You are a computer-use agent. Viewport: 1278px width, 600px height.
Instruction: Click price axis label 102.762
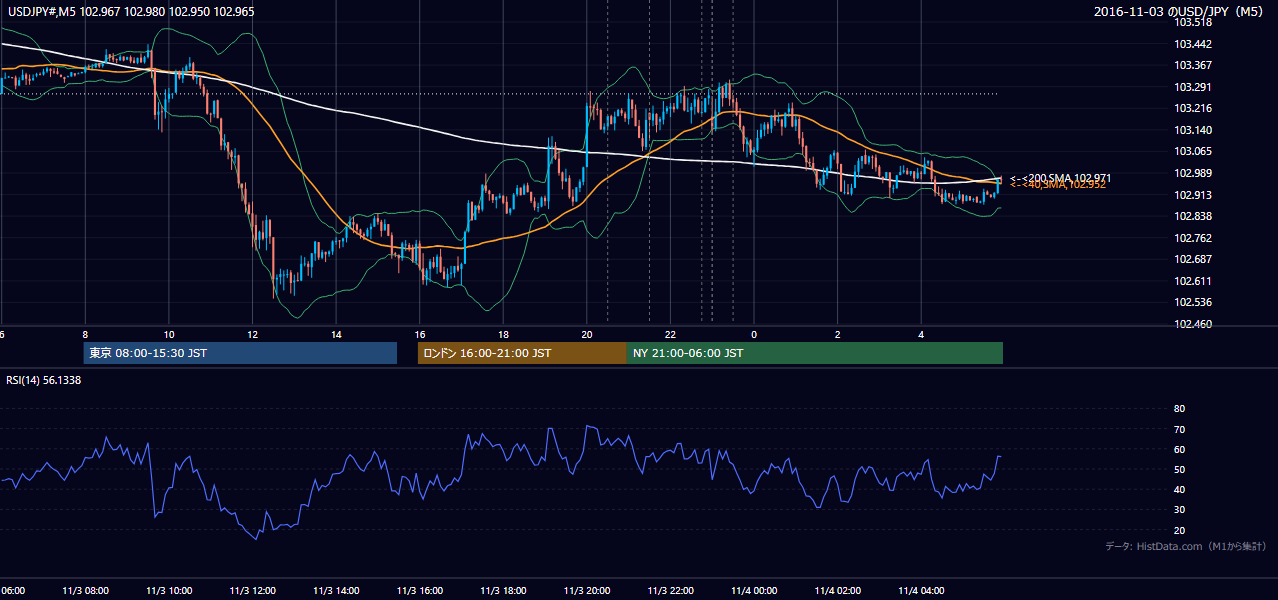tap(1194, 238)
